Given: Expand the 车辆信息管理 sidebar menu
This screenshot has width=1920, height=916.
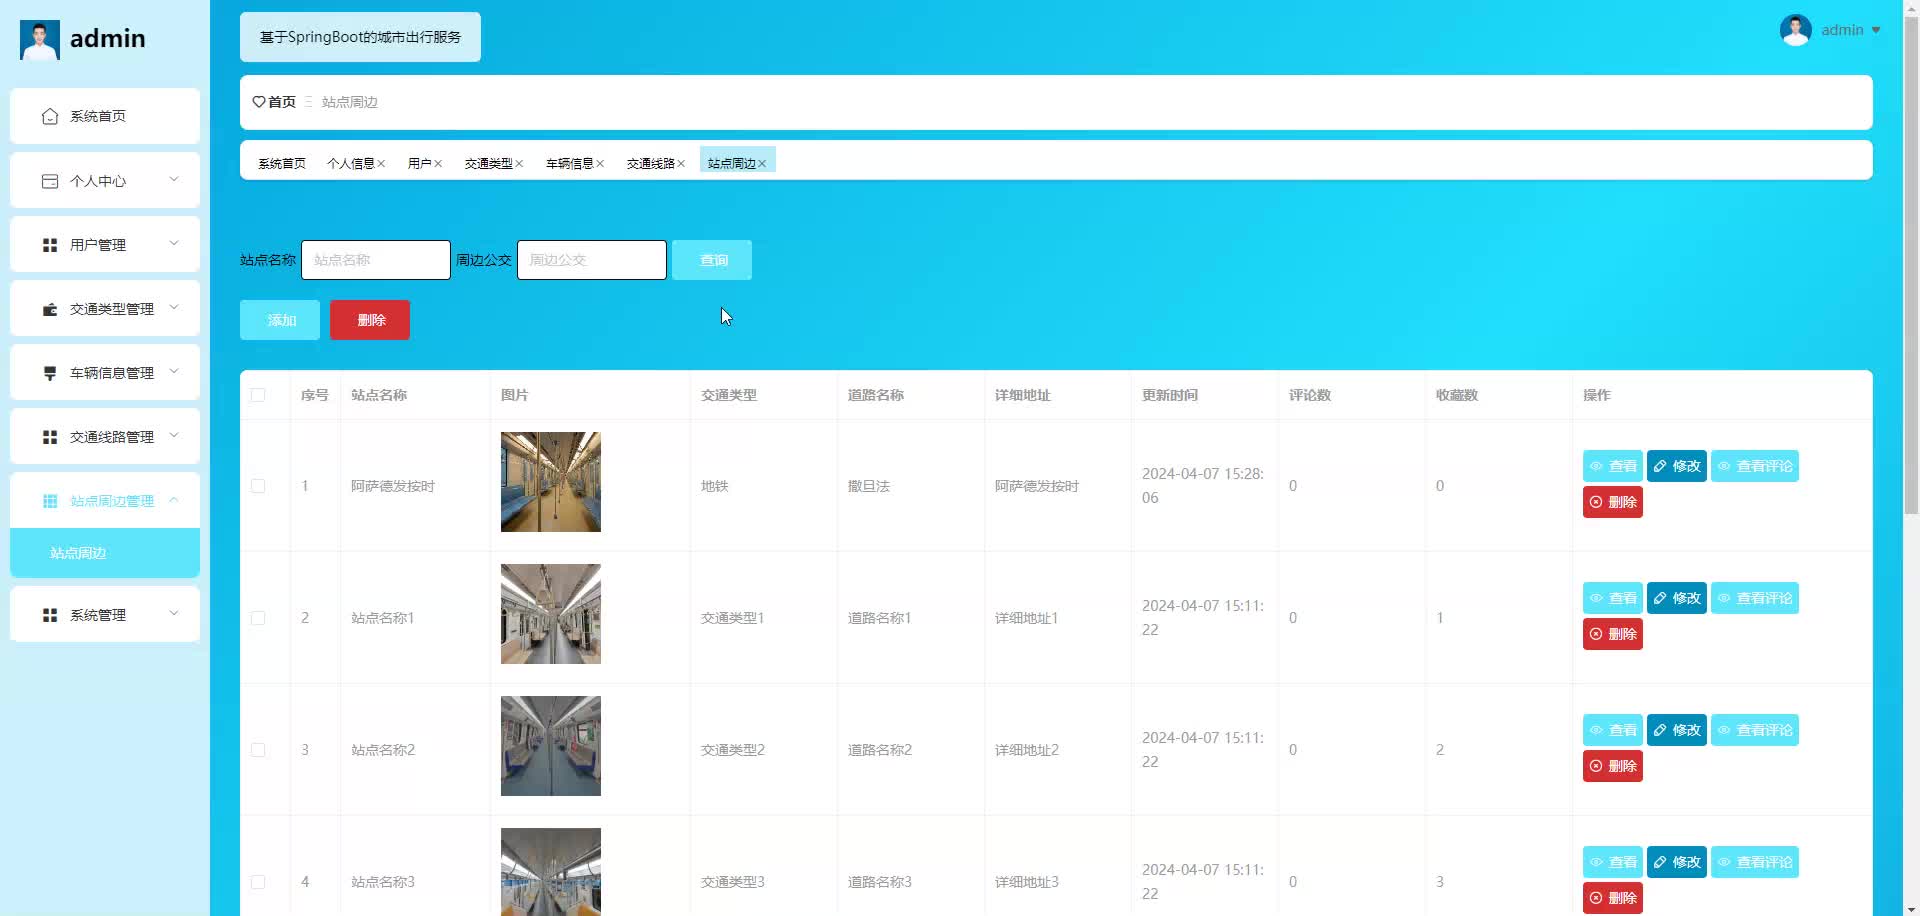Looking at the screenshot, I should (105, 372).
